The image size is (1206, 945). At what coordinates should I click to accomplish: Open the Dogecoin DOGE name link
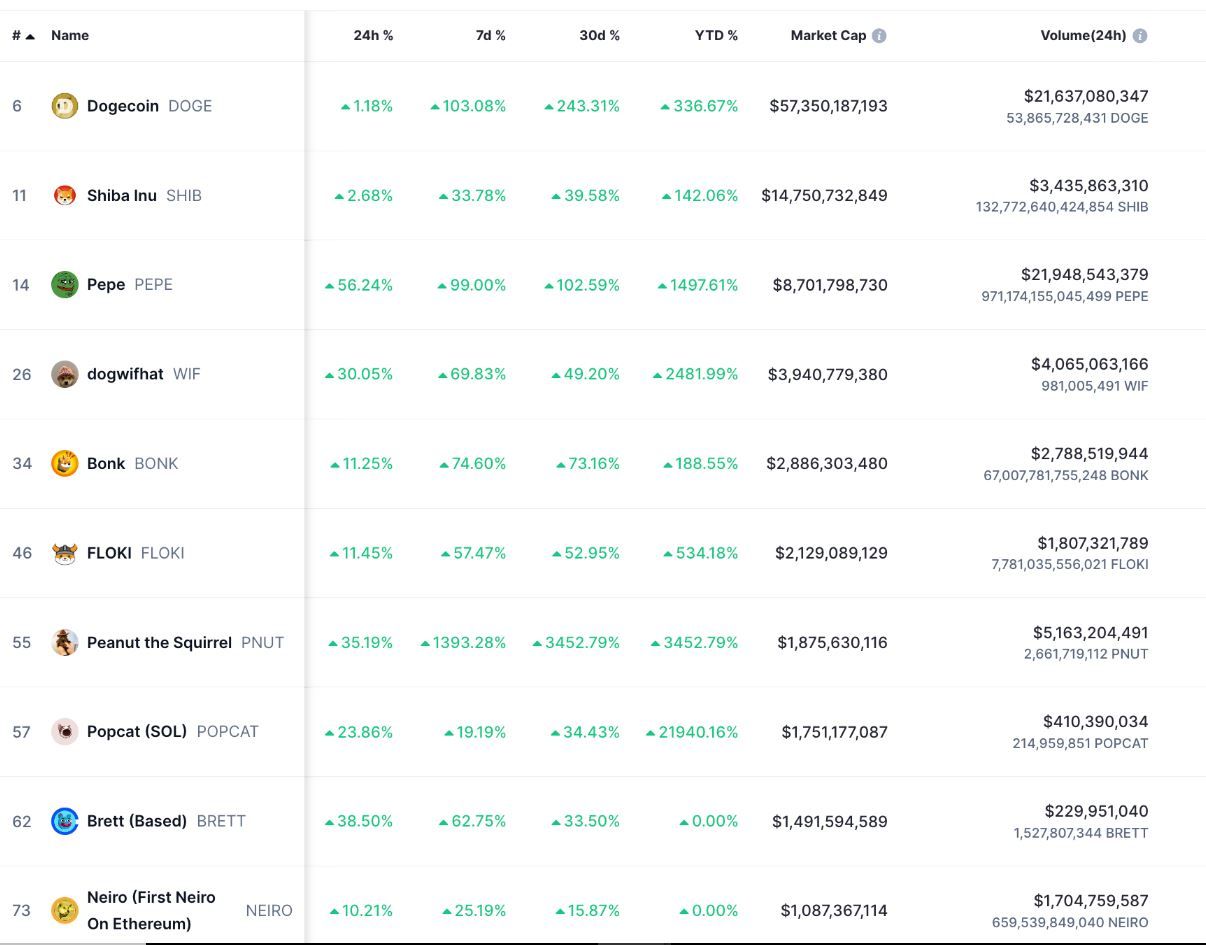pyautogui.click(x=125, y=105)
